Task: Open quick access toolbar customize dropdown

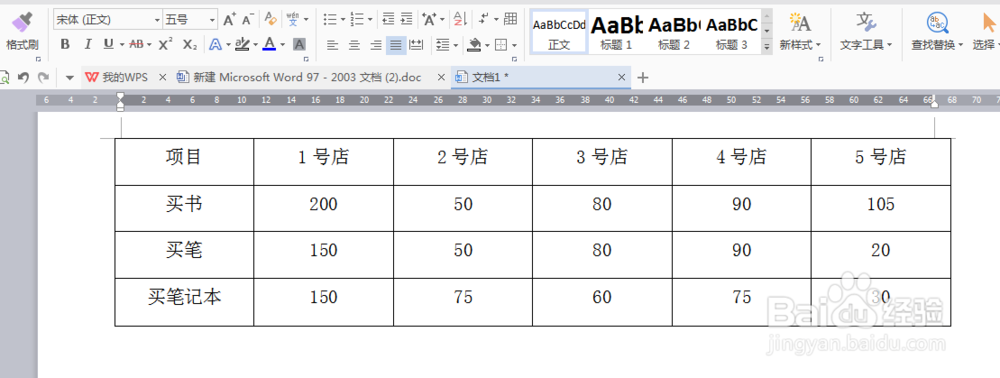Action: click(x=70, y=78)
